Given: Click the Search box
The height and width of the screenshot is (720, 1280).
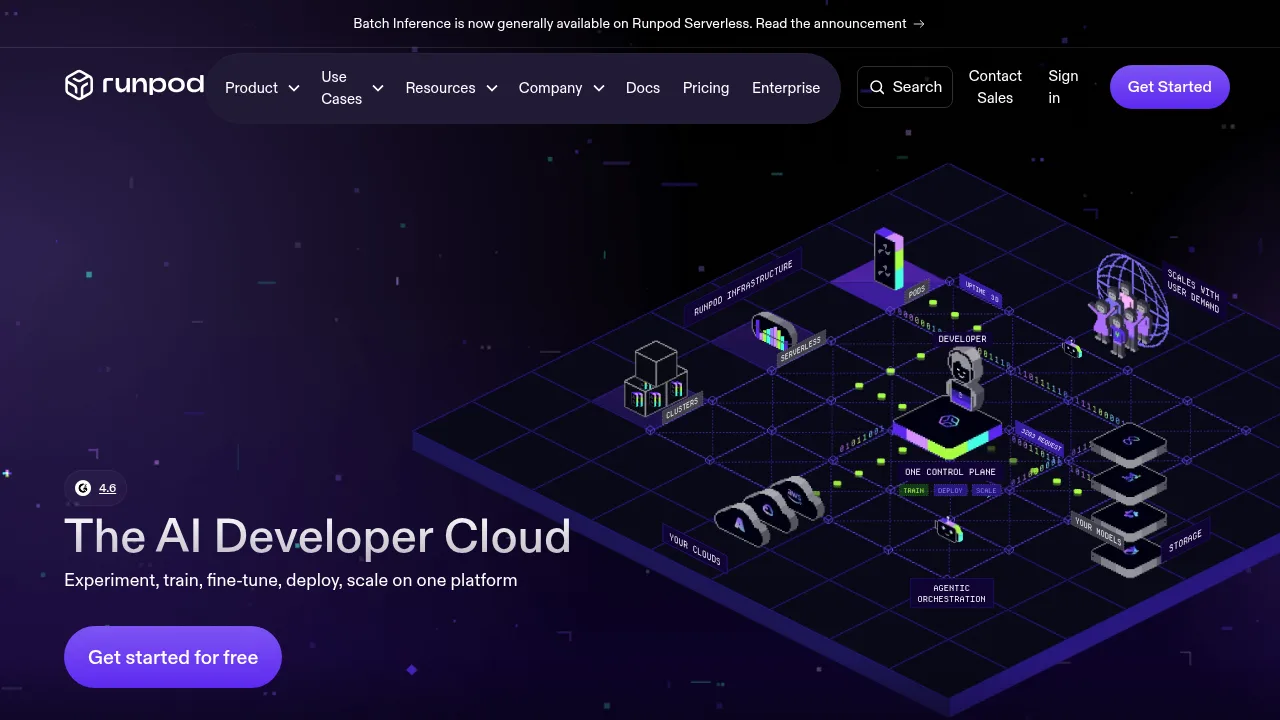Looking at the screenshot, I should pos(905,87).
